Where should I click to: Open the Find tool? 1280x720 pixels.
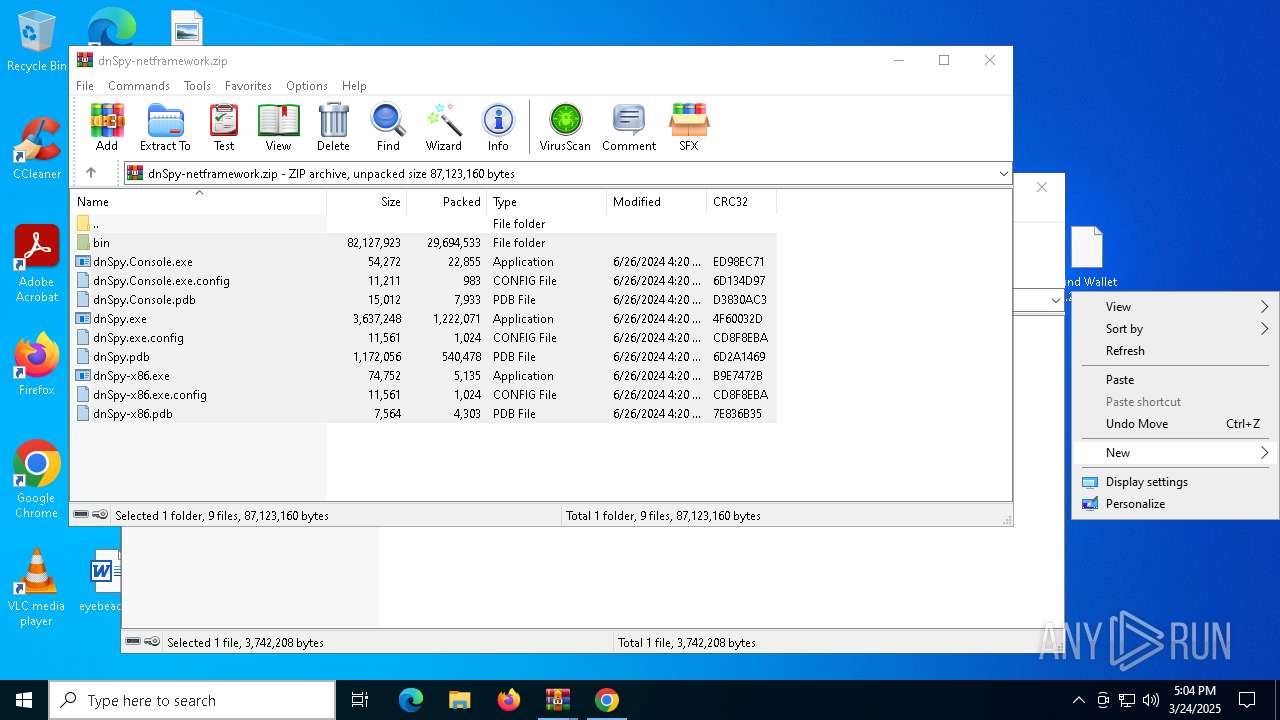[388, 127]
